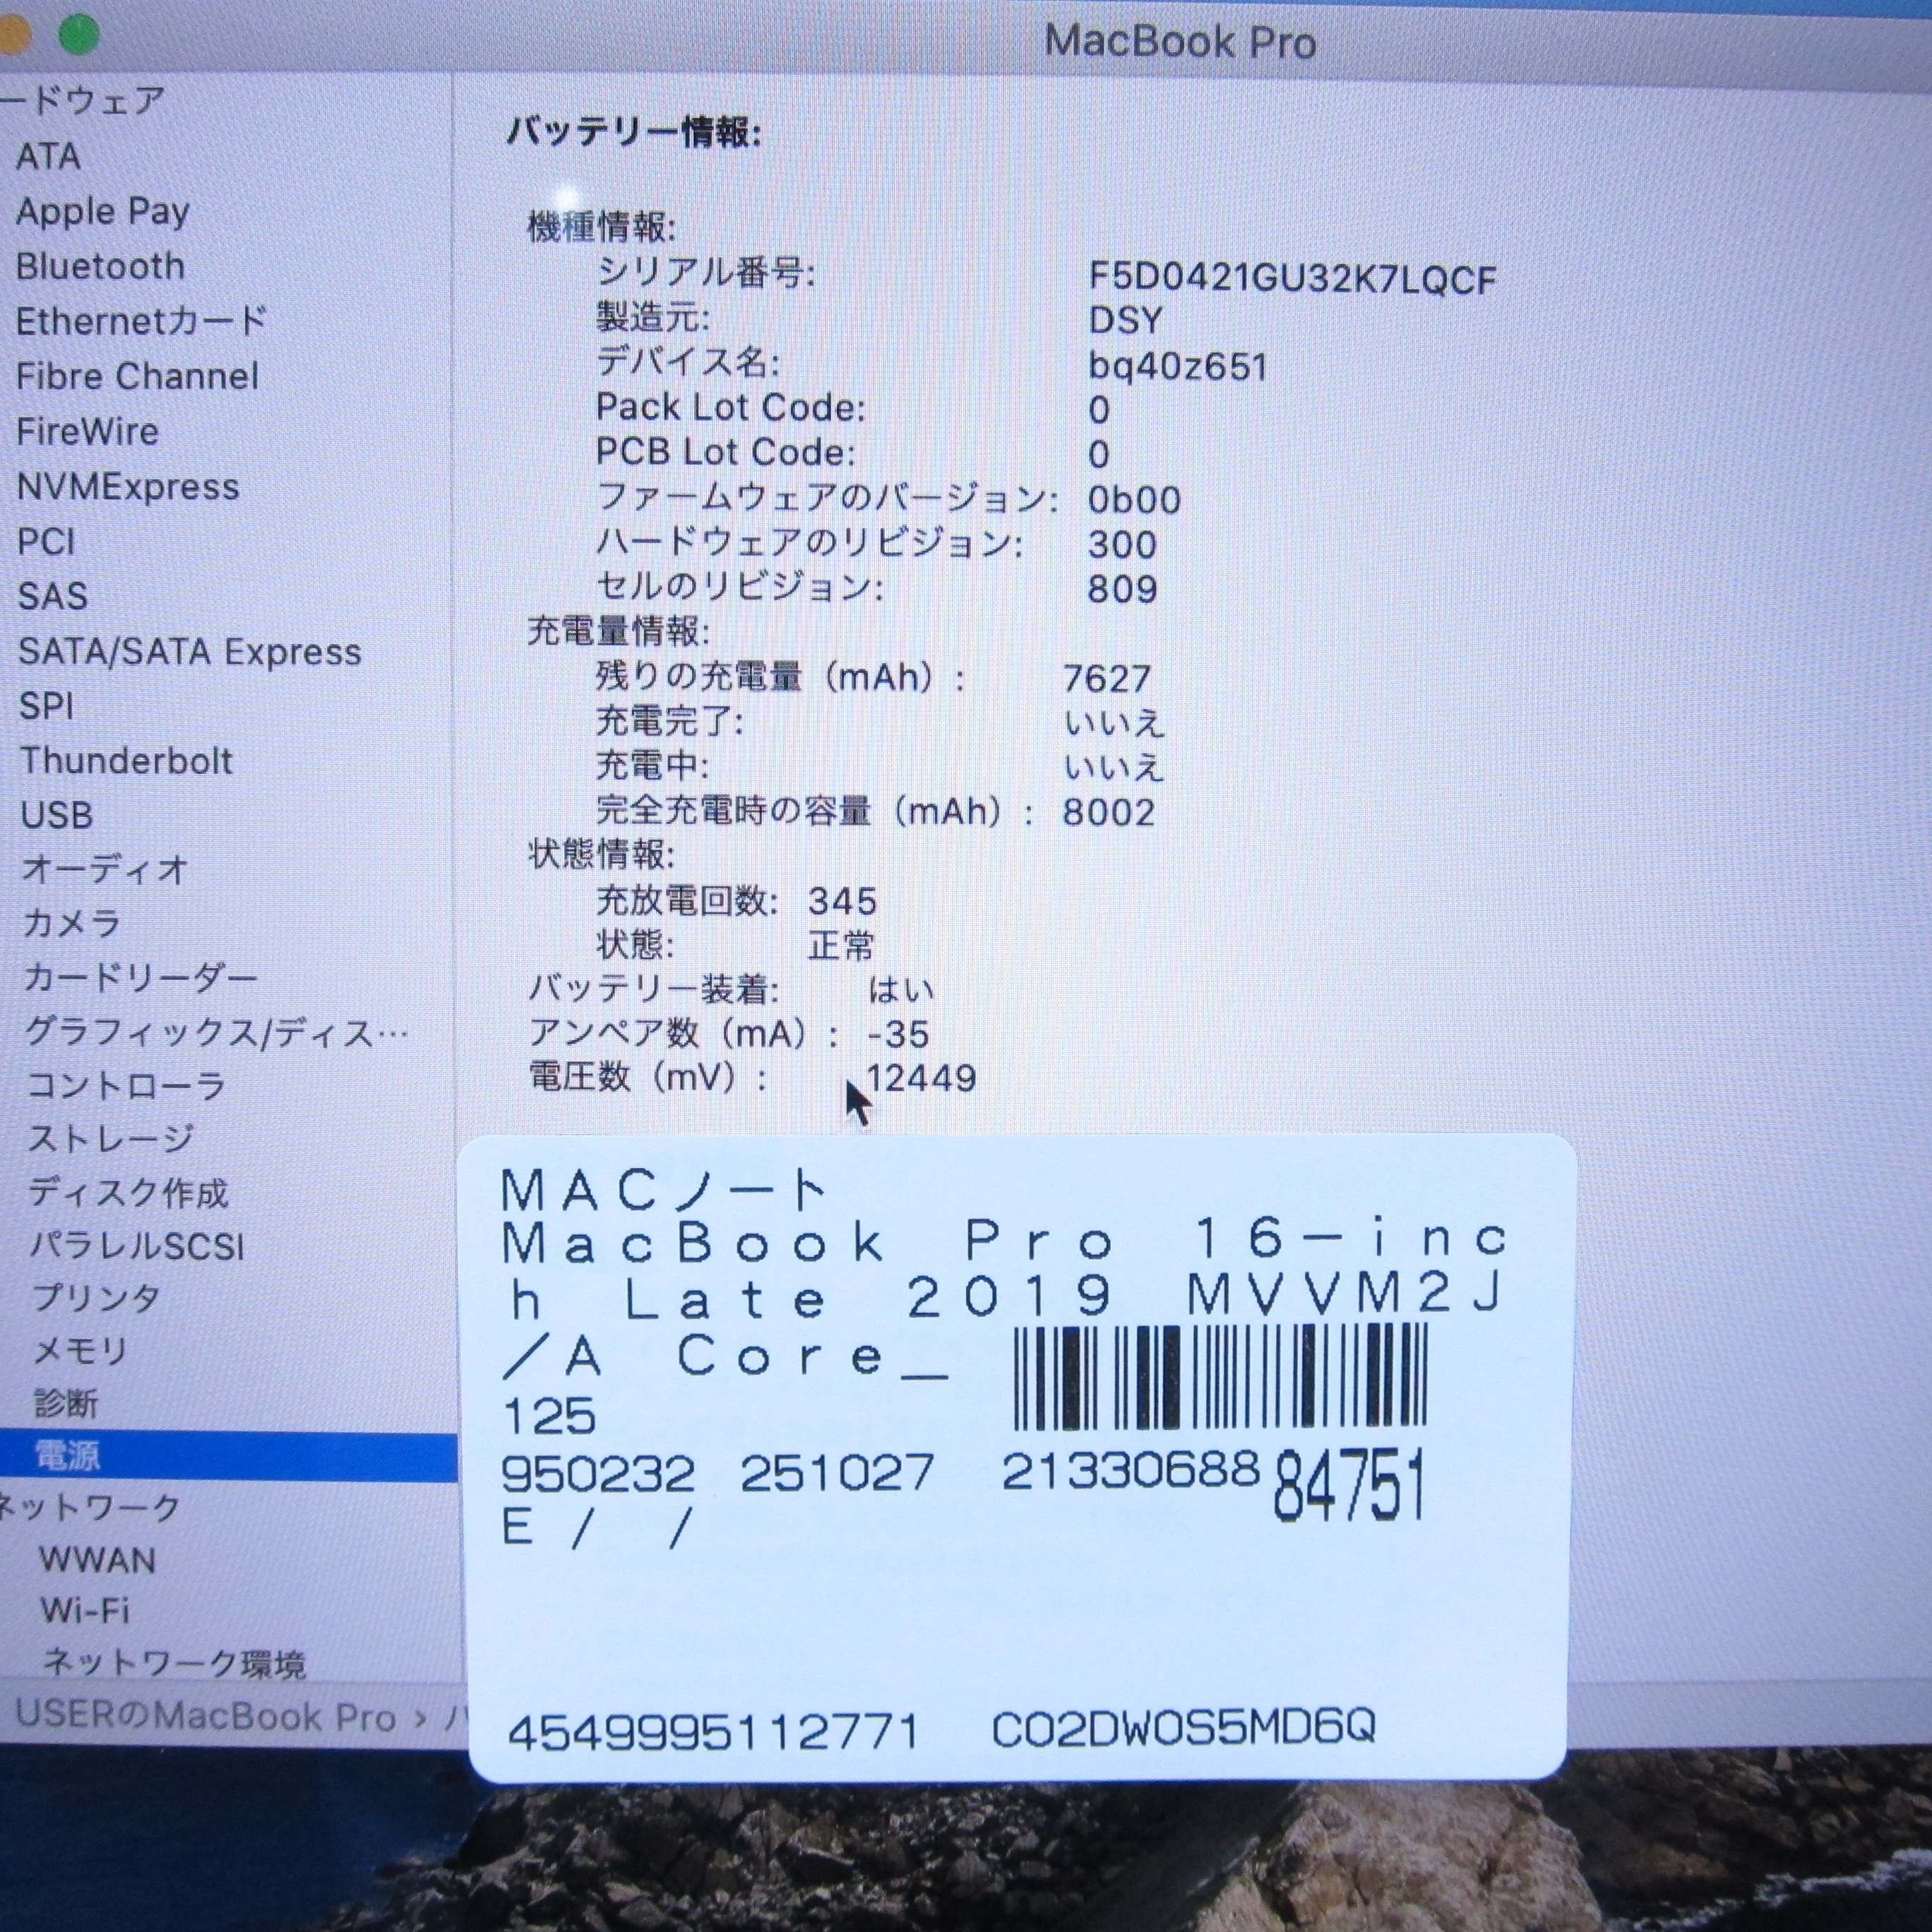
Task: Collapse the ネットワーク category
Action: 90,1507
